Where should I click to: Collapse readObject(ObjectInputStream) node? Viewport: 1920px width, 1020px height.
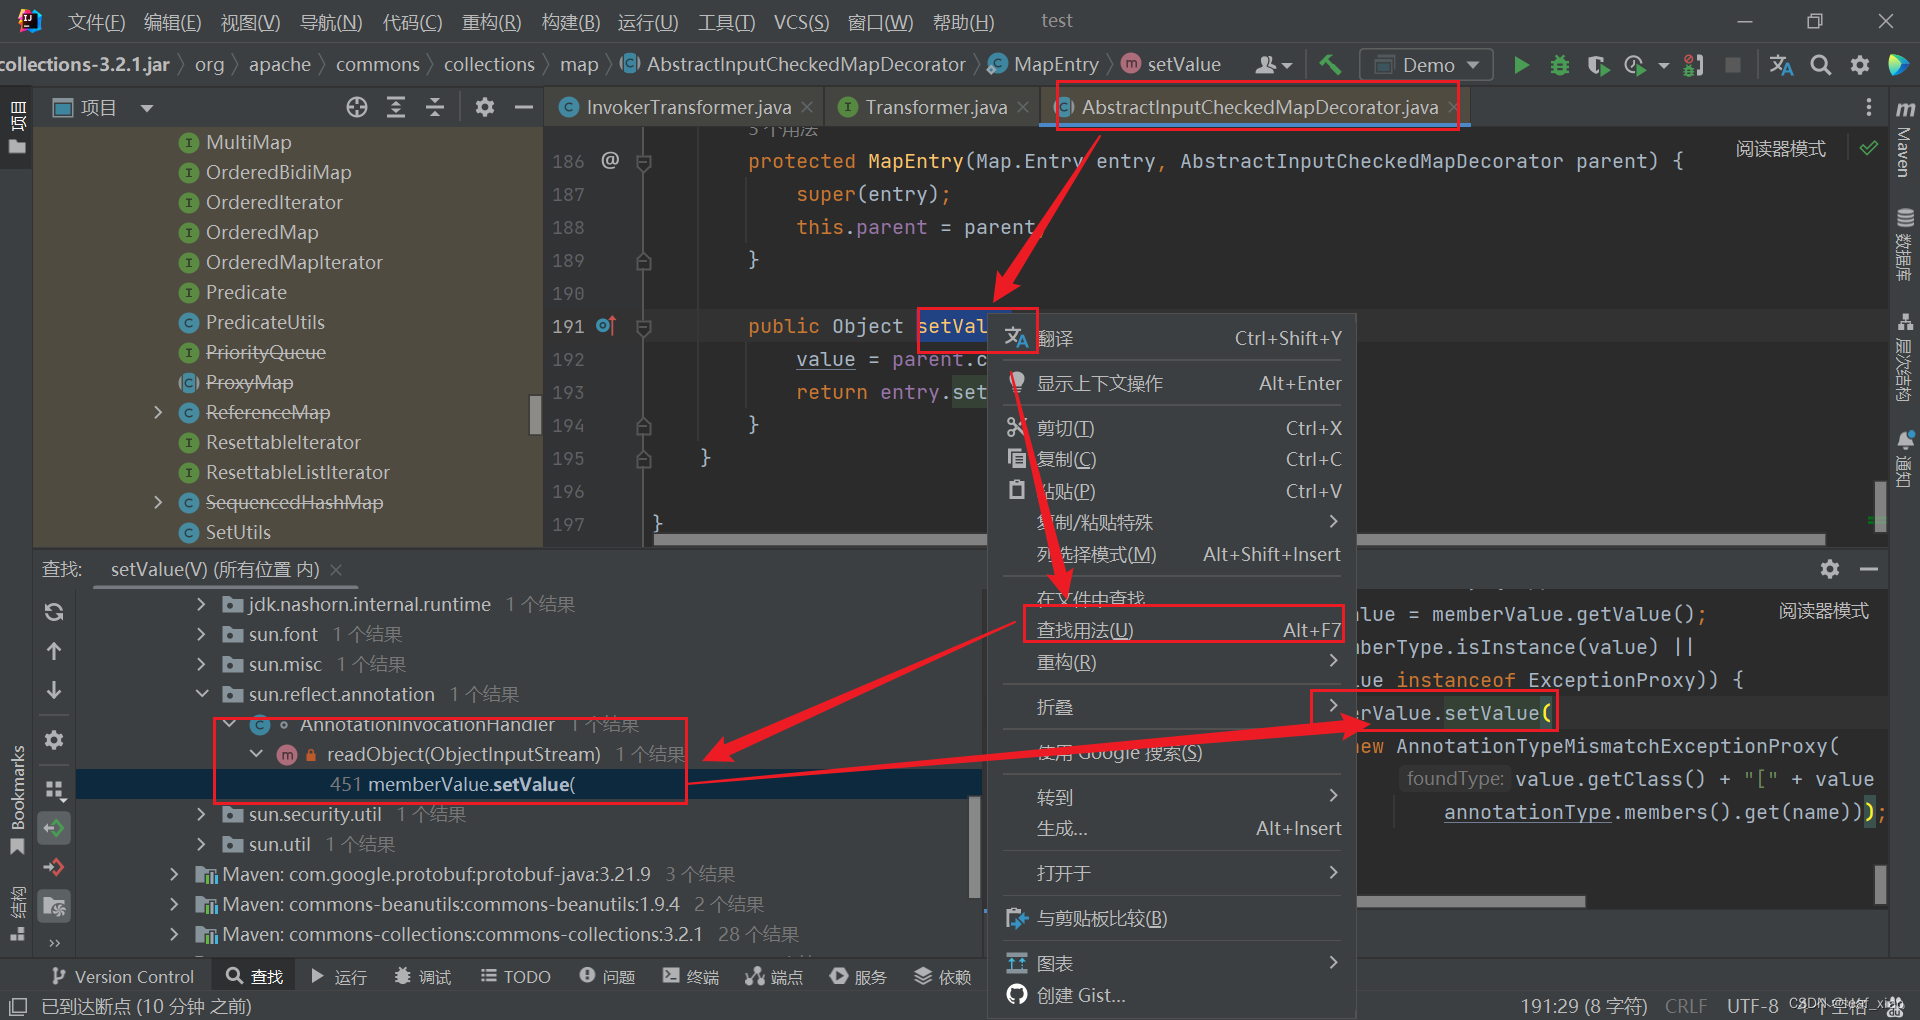[256, 754]
